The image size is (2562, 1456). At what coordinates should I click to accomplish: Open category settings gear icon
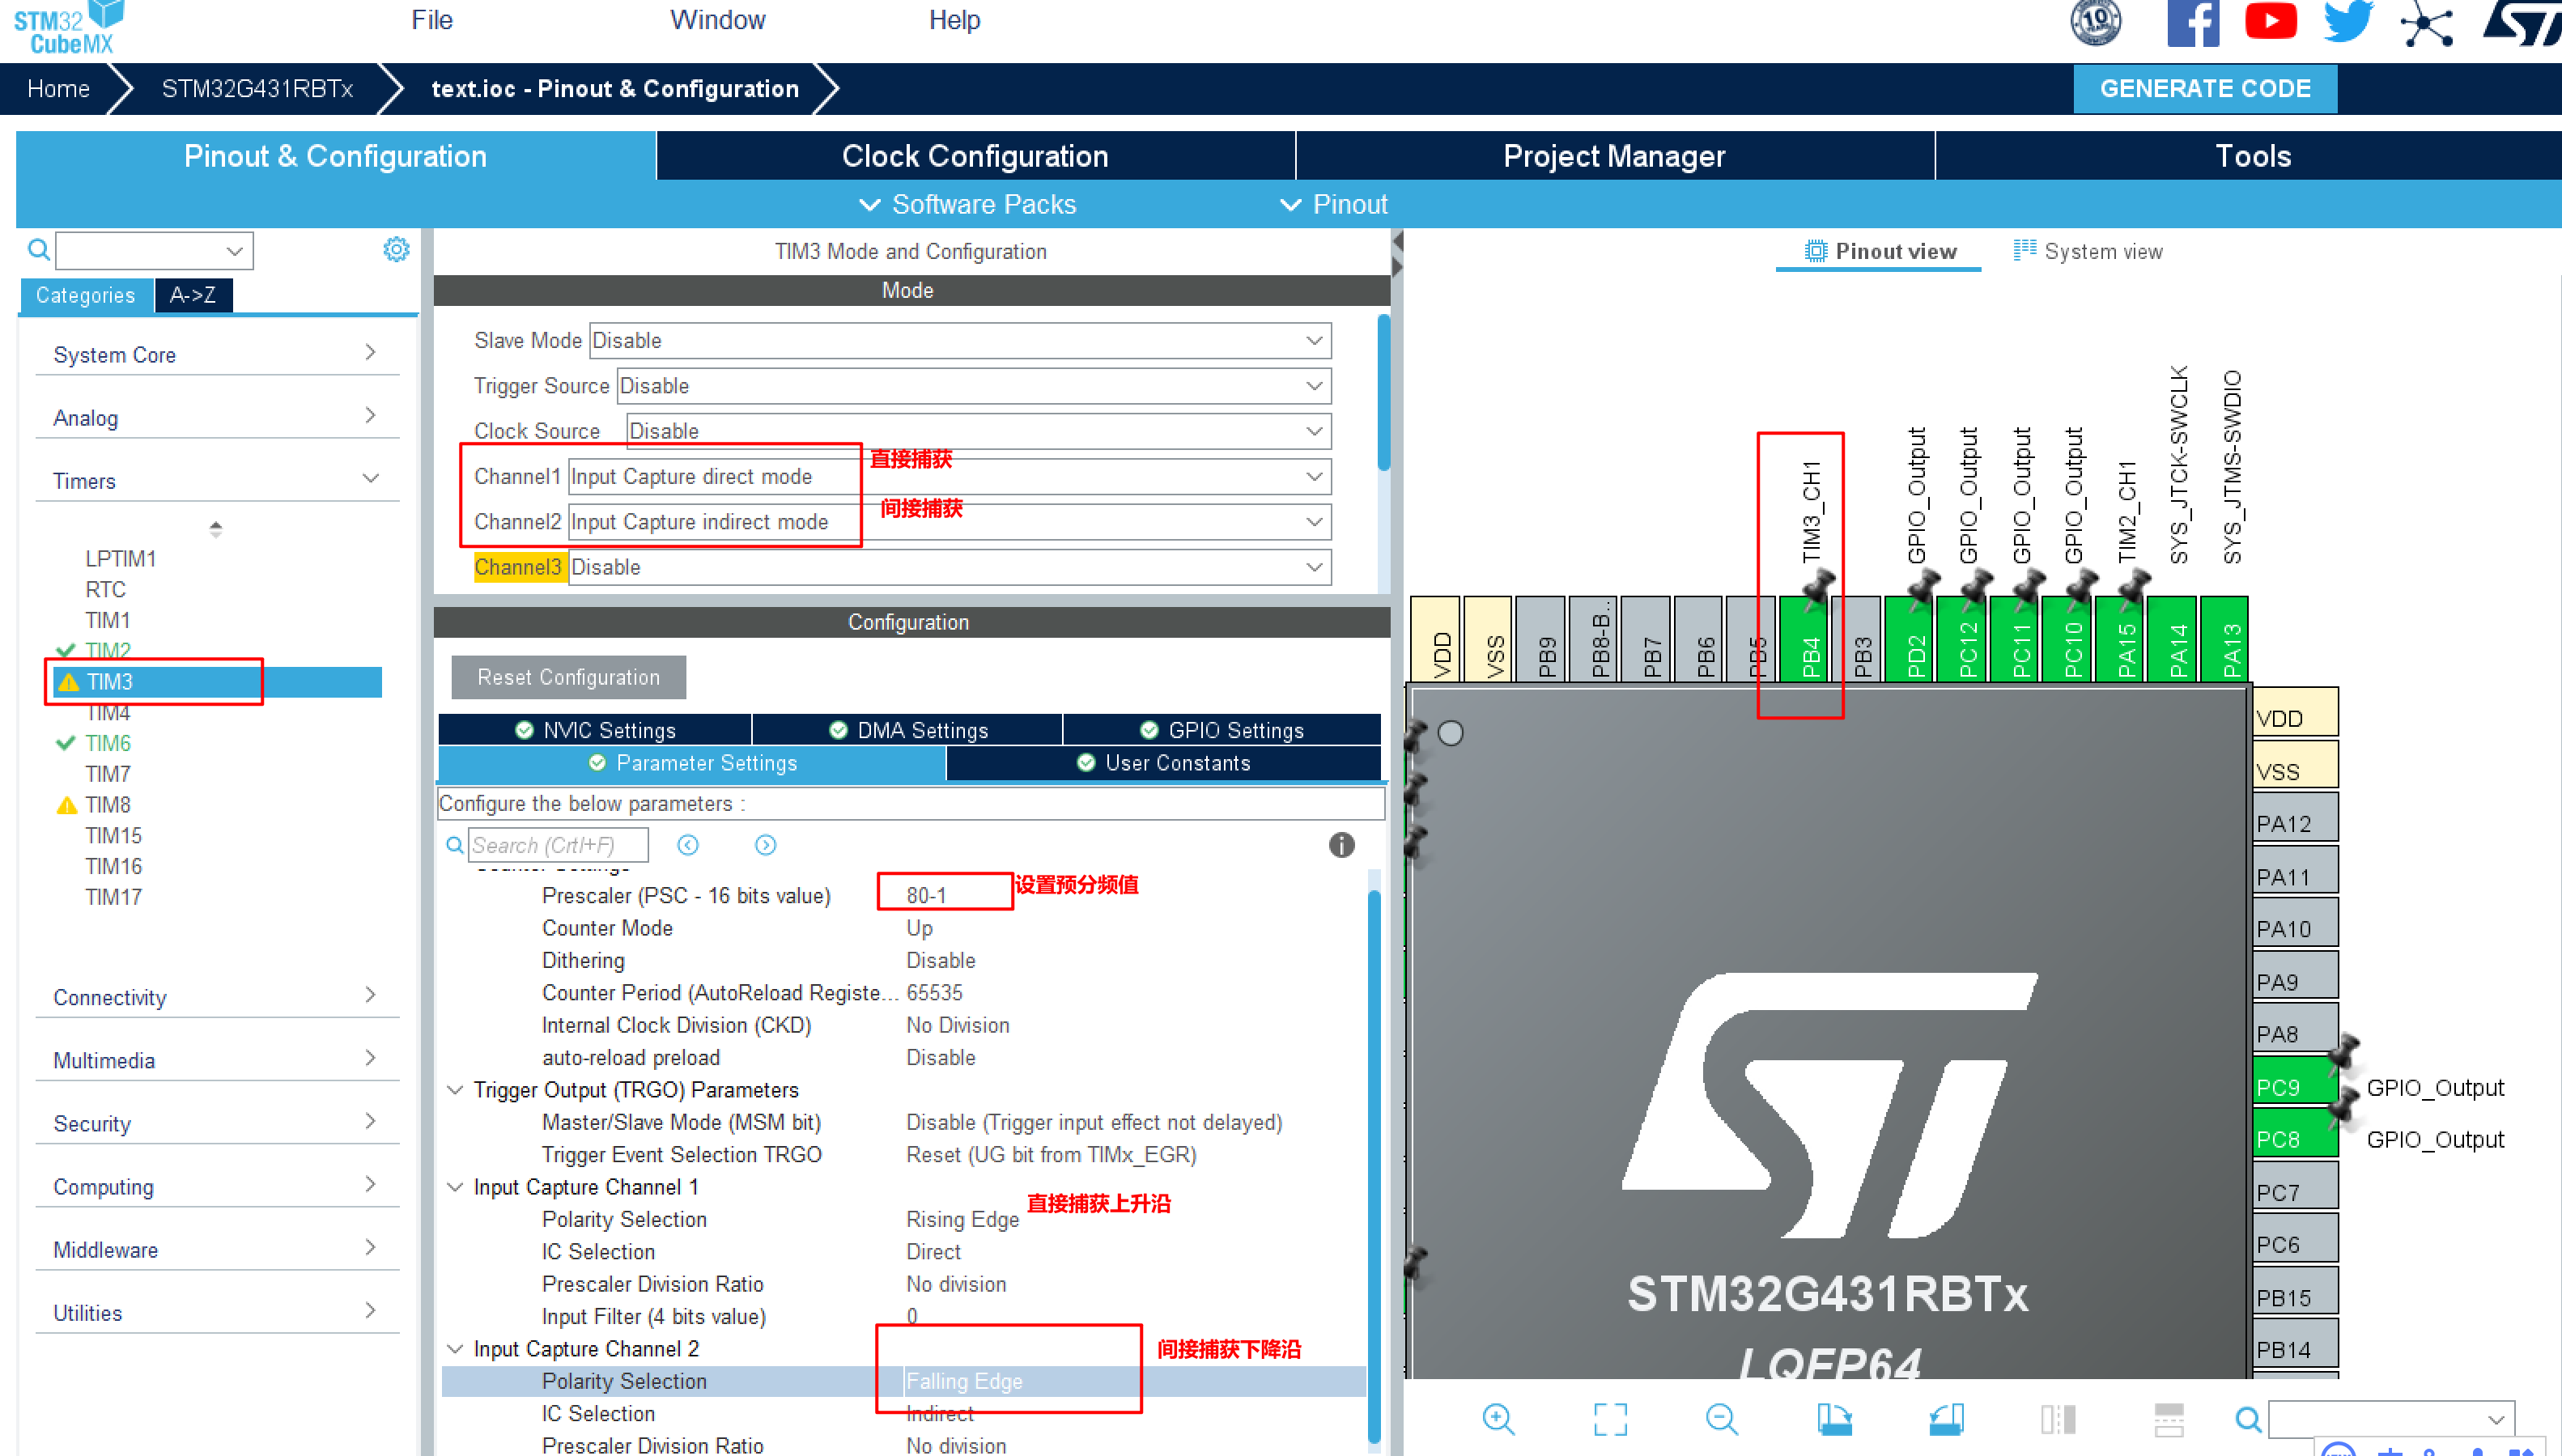point(396,249)
